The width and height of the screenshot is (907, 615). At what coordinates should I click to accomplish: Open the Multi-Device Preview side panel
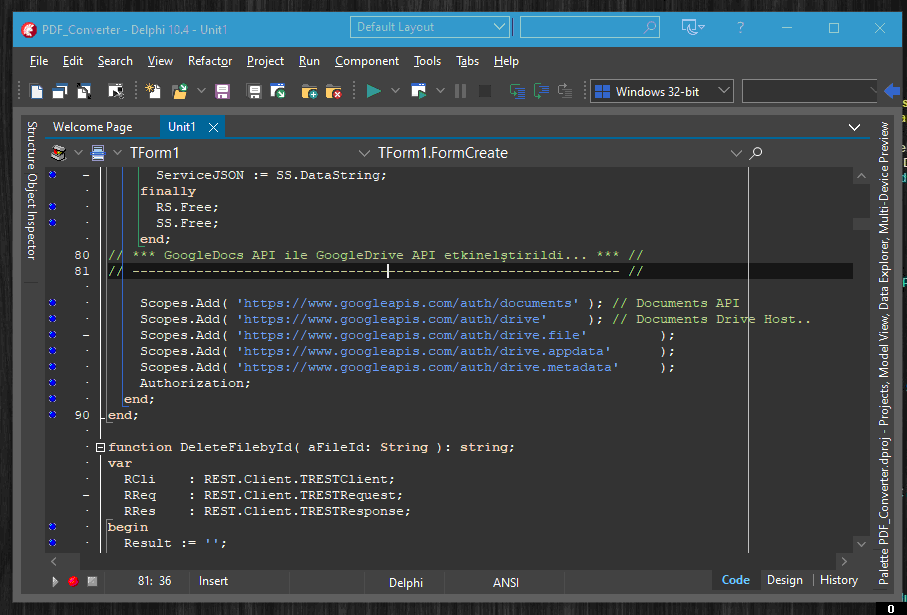883,178
